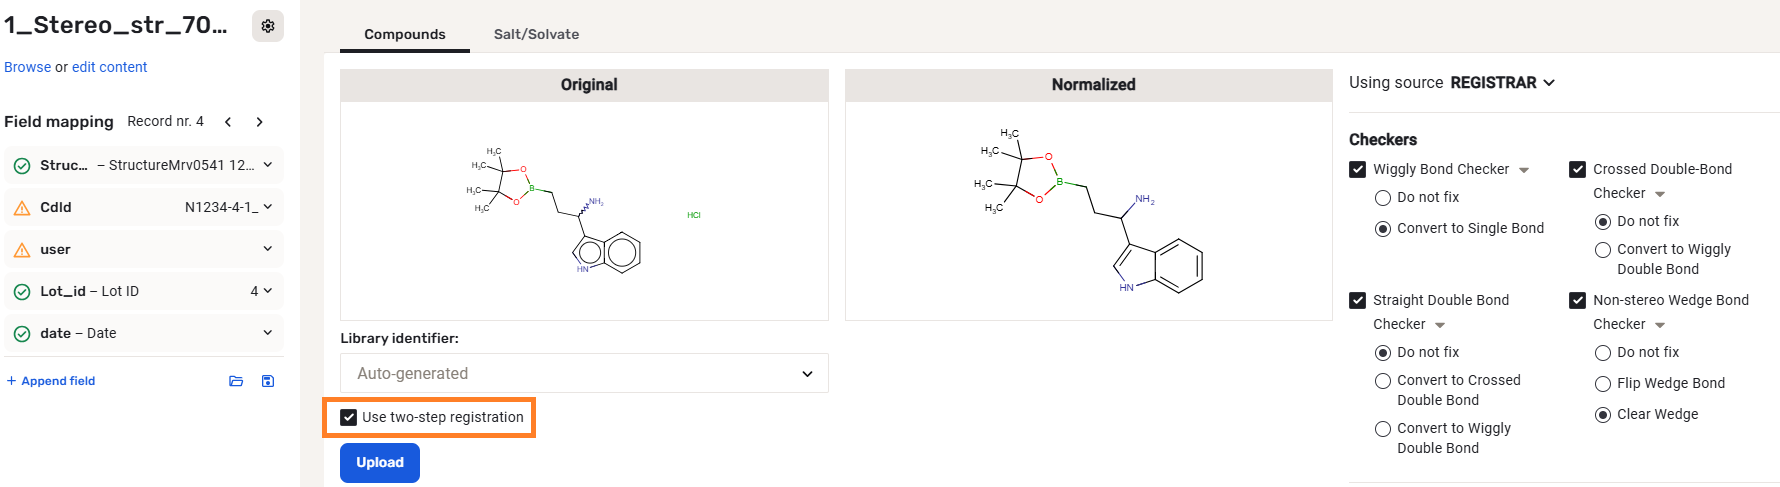
Task: Uncheck Use two-step registration
Action: click(349, 417)
